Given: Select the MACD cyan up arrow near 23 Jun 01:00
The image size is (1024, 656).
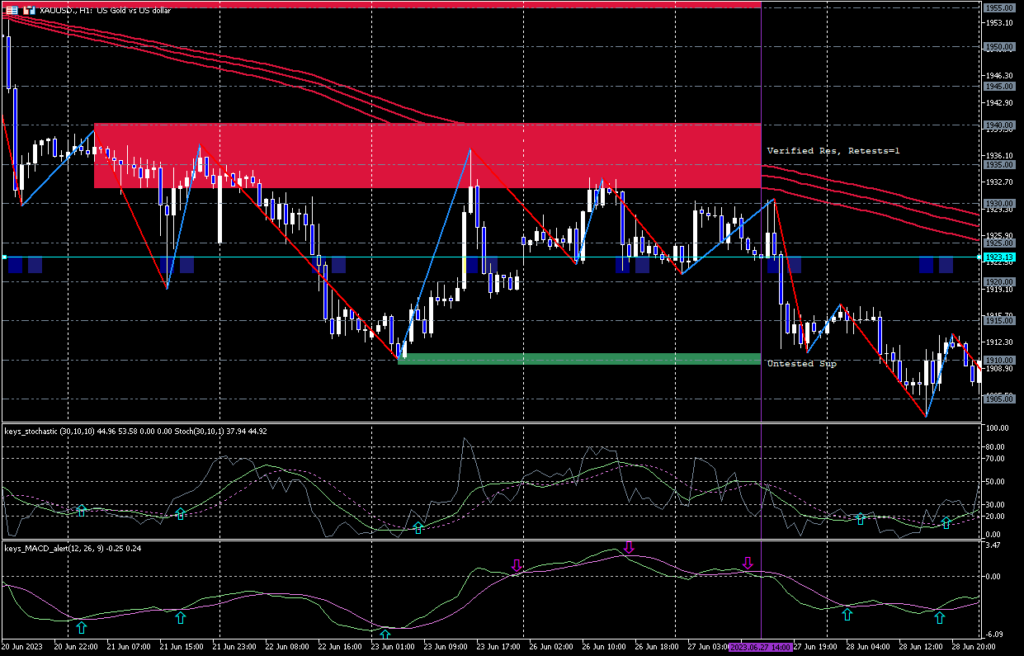Looking at the screenshot, I should point(386,633).
